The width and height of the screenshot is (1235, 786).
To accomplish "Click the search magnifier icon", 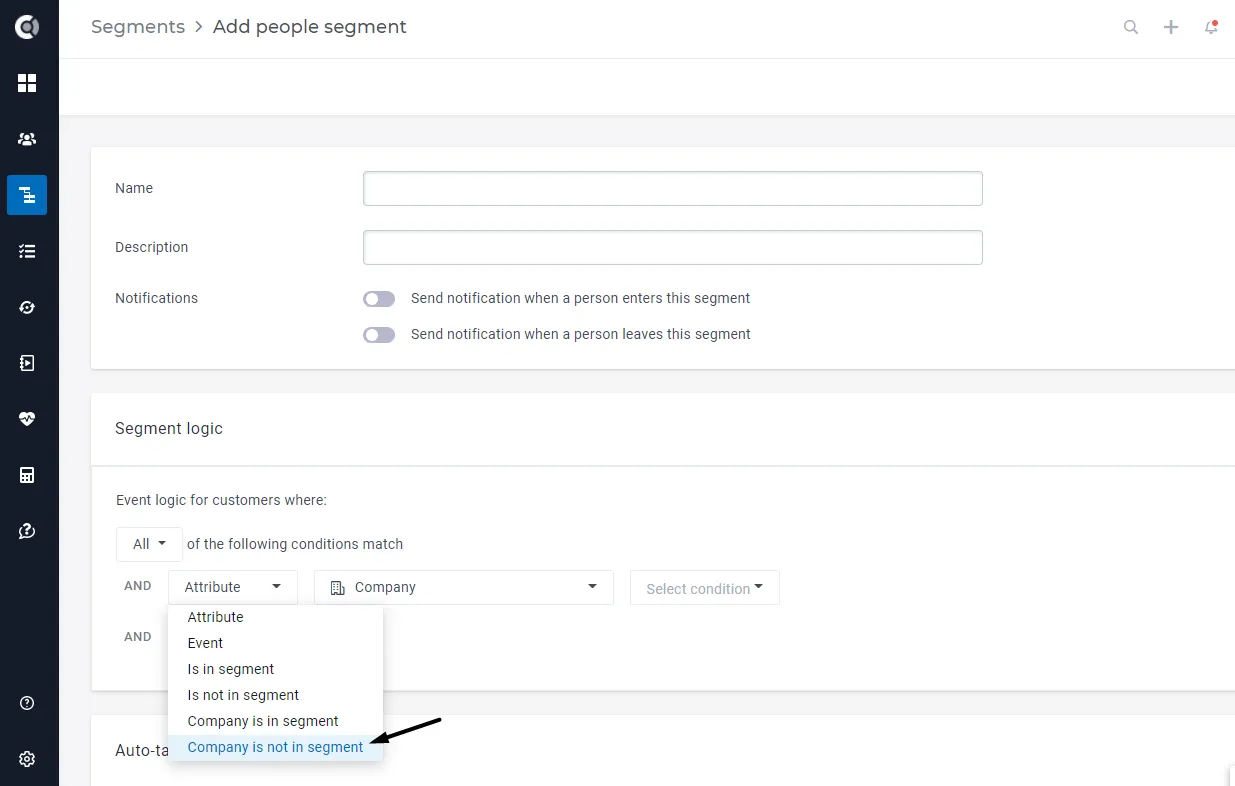I will tap(1131, 27).
